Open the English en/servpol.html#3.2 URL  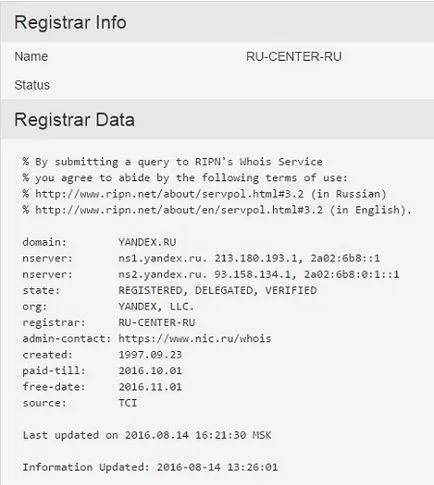(x=179, y=210)
